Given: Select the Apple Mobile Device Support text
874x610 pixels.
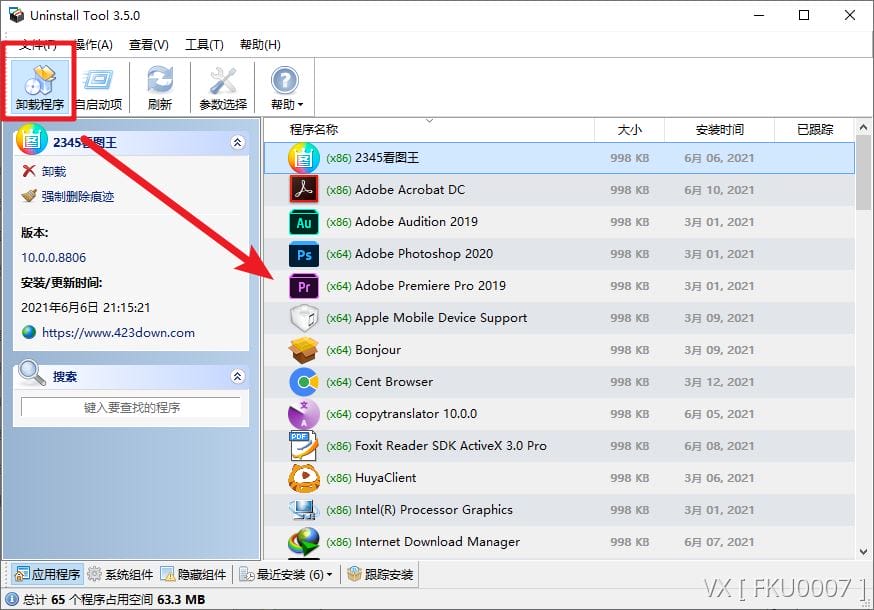Looking at the screenshot, I should [x=441, y=318].
